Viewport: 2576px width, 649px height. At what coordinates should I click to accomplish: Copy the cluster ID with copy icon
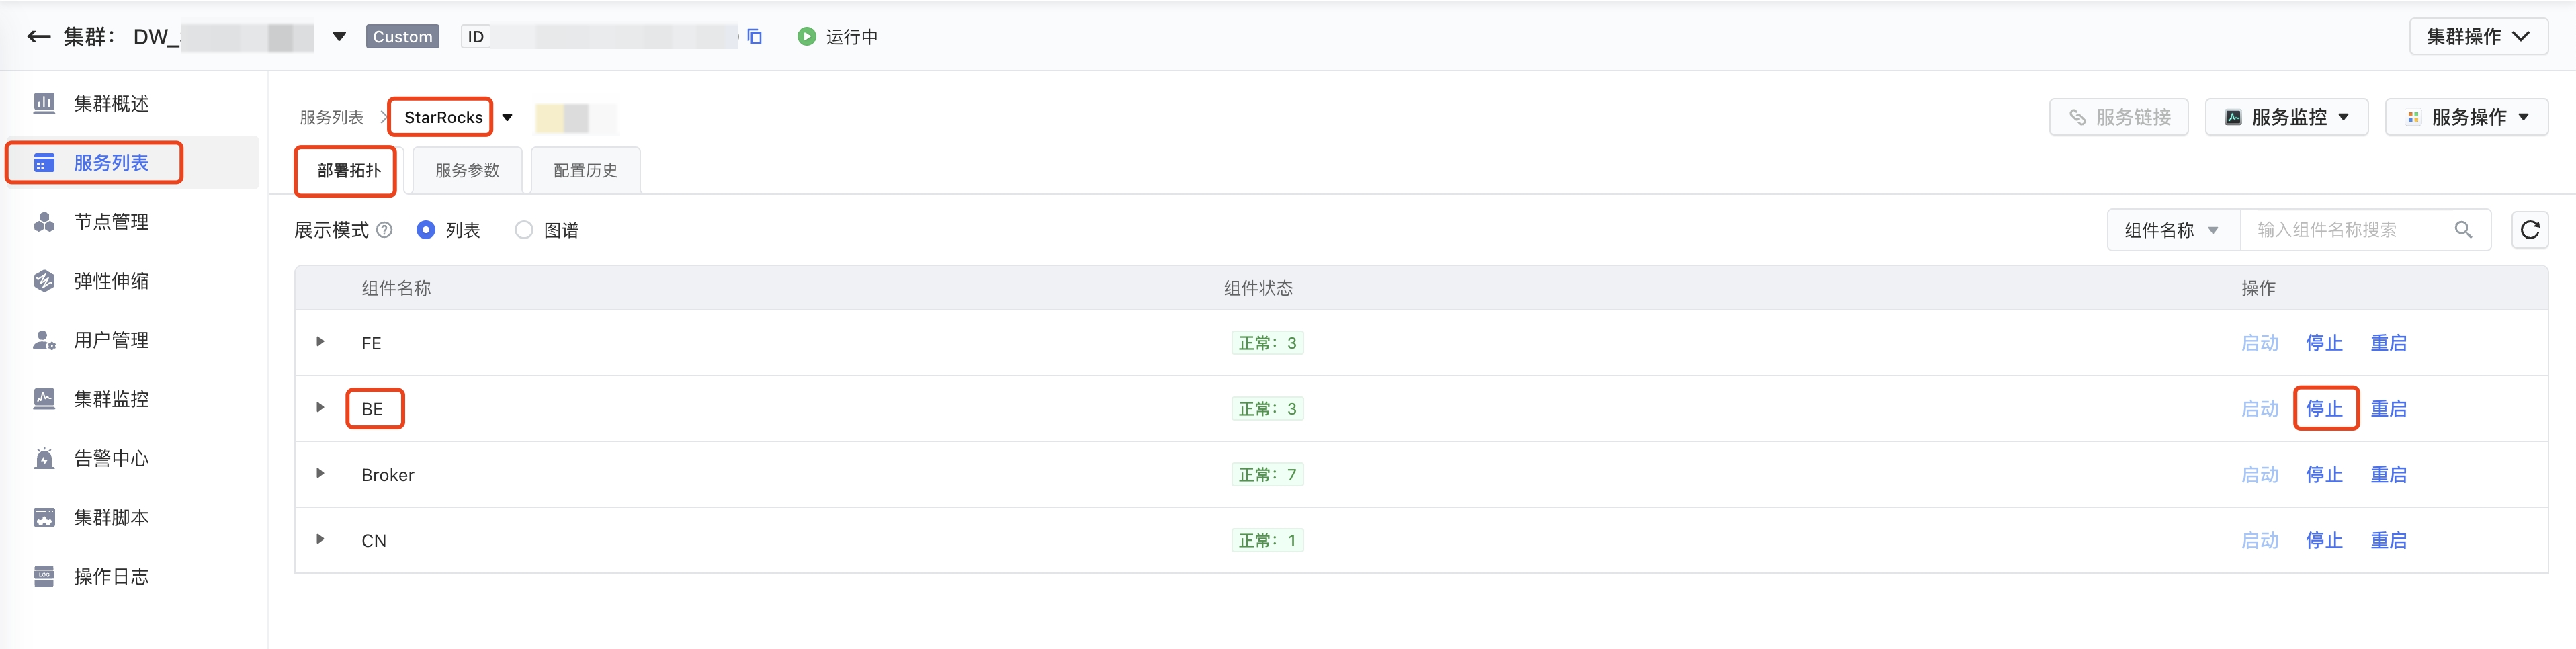pos(755,37)
